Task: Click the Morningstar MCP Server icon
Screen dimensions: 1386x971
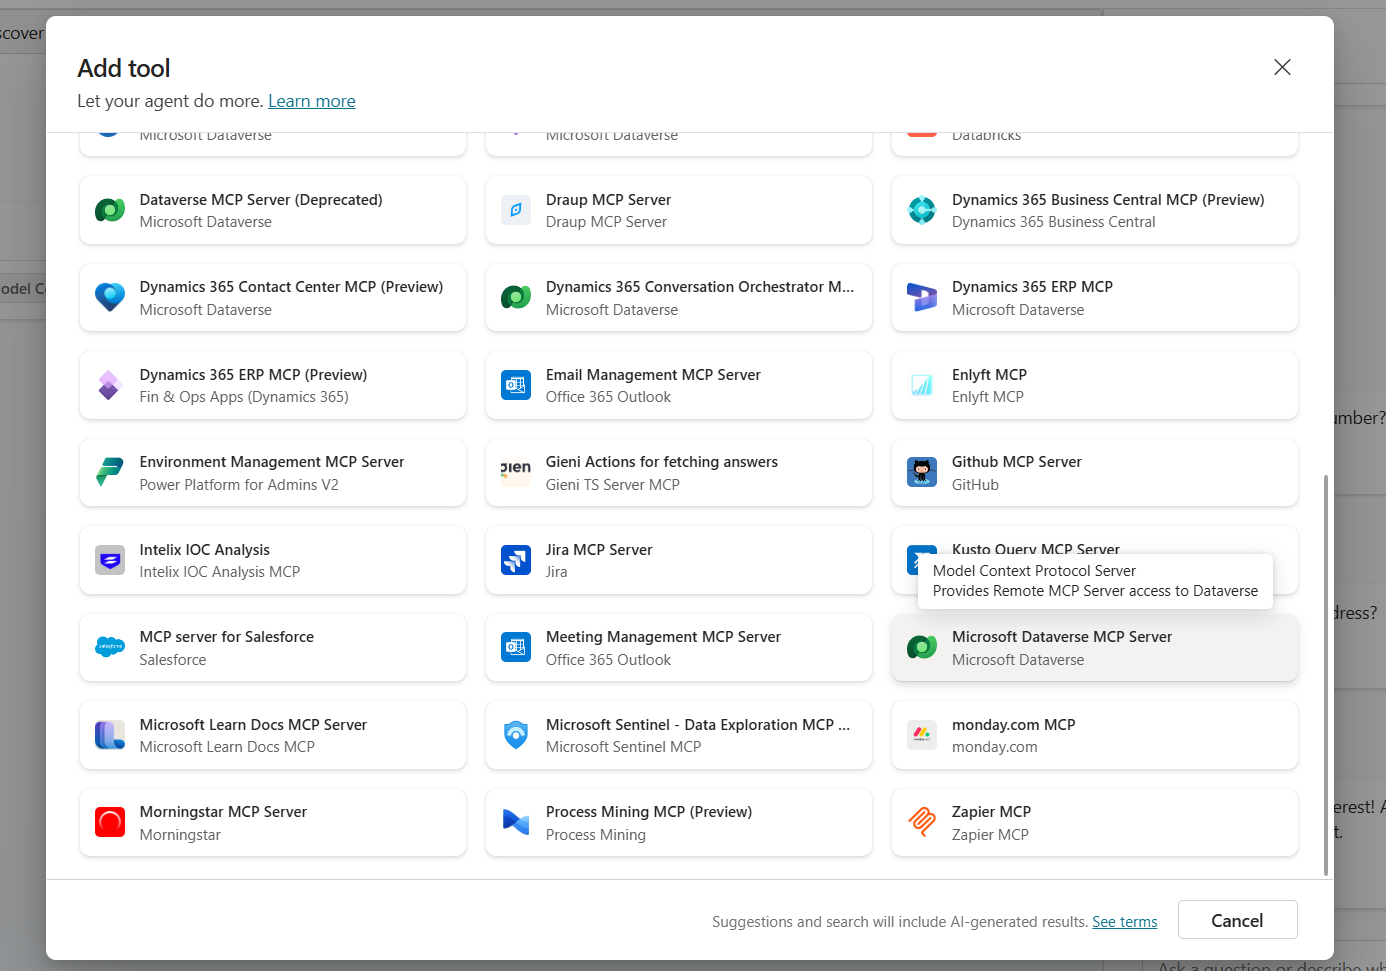Action: [110, 822]
